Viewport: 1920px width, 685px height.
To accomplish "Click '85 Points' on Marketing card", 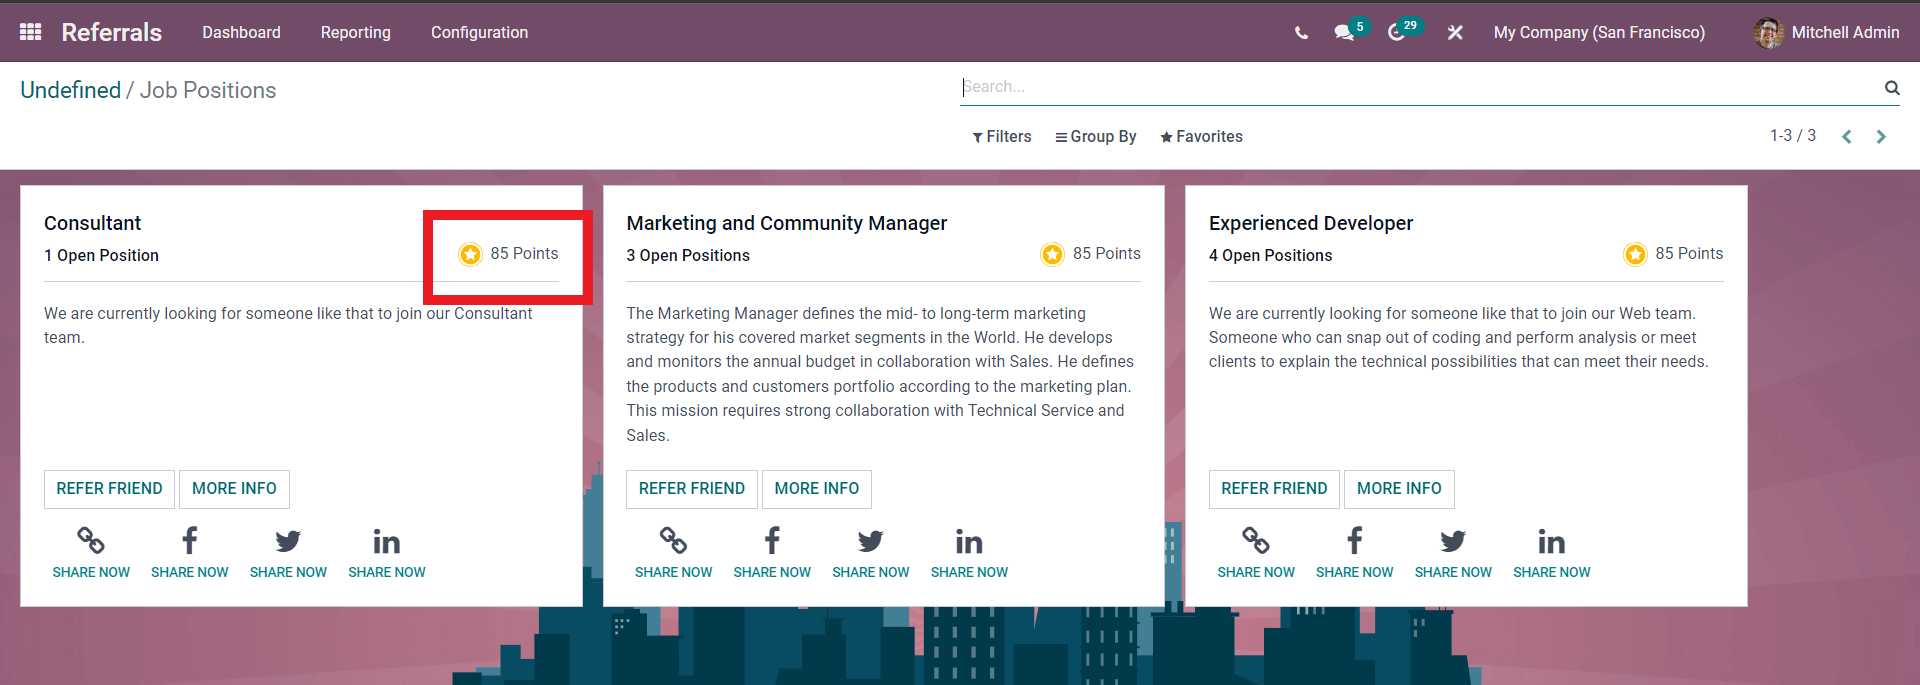I will 1107,254.
